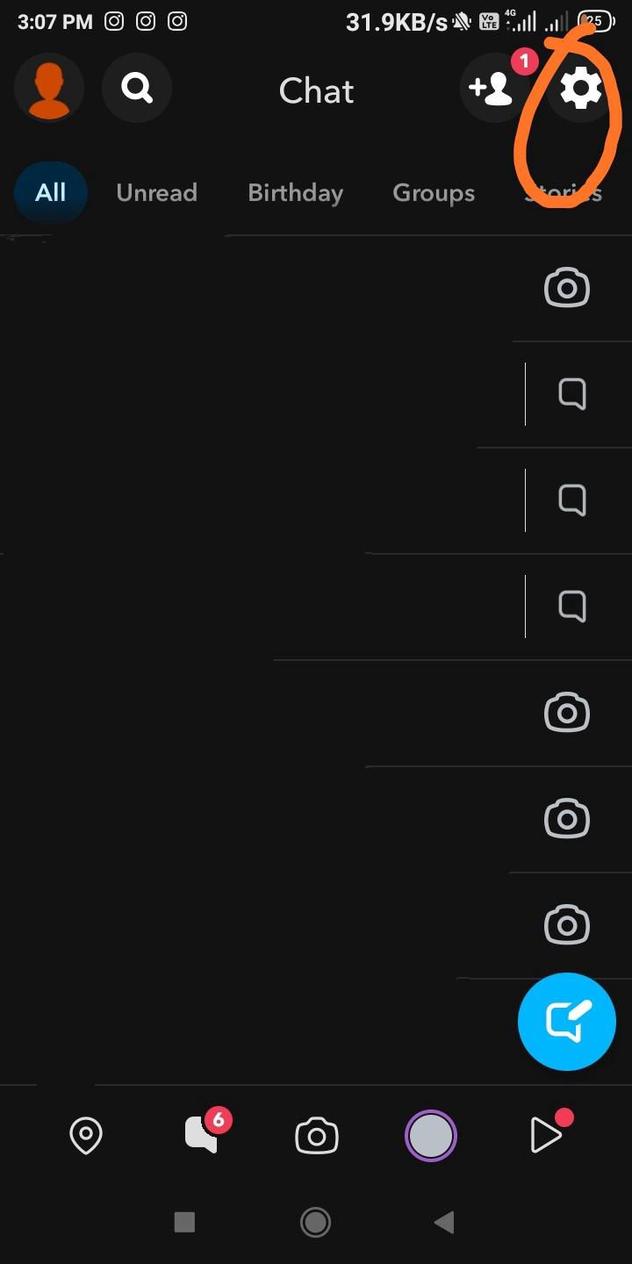Image resolution: width=632 pixels, height=1264 pixels.
Task: Open Memories via the purple circle
Action: tap(430, 1135)
